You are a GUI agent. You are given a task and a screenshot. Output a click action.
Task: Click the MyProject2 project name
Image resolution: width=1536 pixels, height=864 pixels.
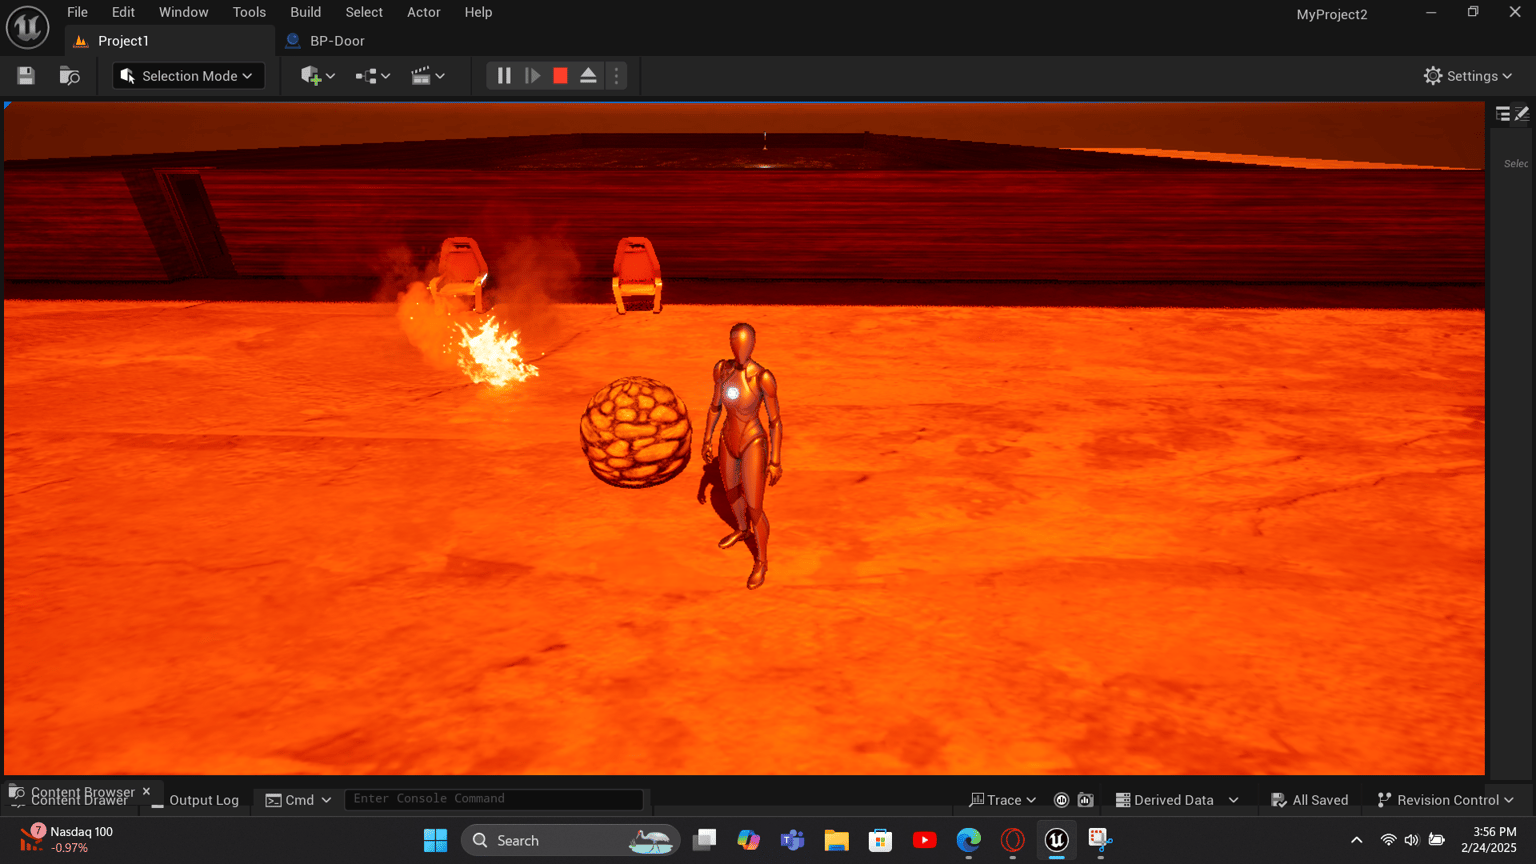point(1331,14)
